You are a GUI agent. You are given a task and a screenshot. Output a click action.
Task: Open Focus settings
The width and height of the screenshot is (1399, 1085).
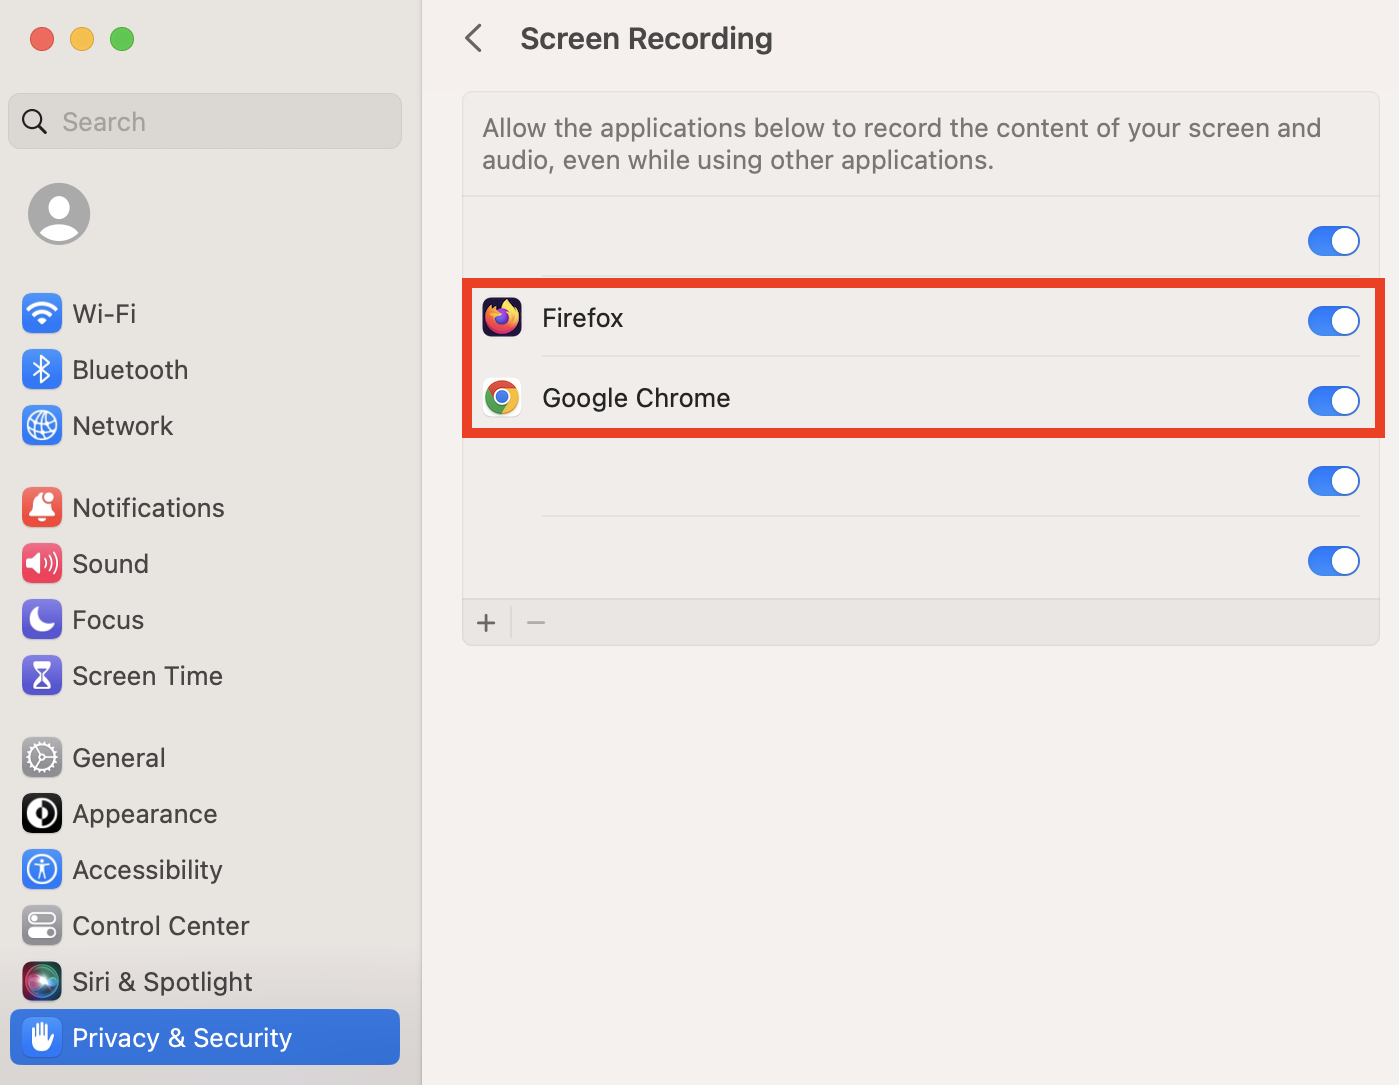click(205, 620)
